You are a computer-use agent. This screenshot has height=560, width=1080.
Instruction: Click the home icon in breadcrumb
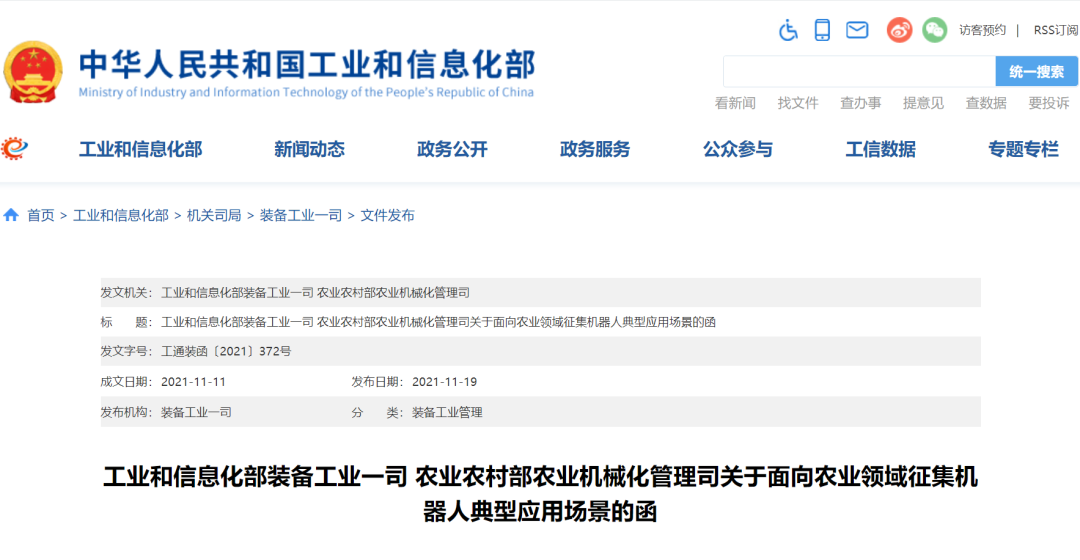point(11,215)
